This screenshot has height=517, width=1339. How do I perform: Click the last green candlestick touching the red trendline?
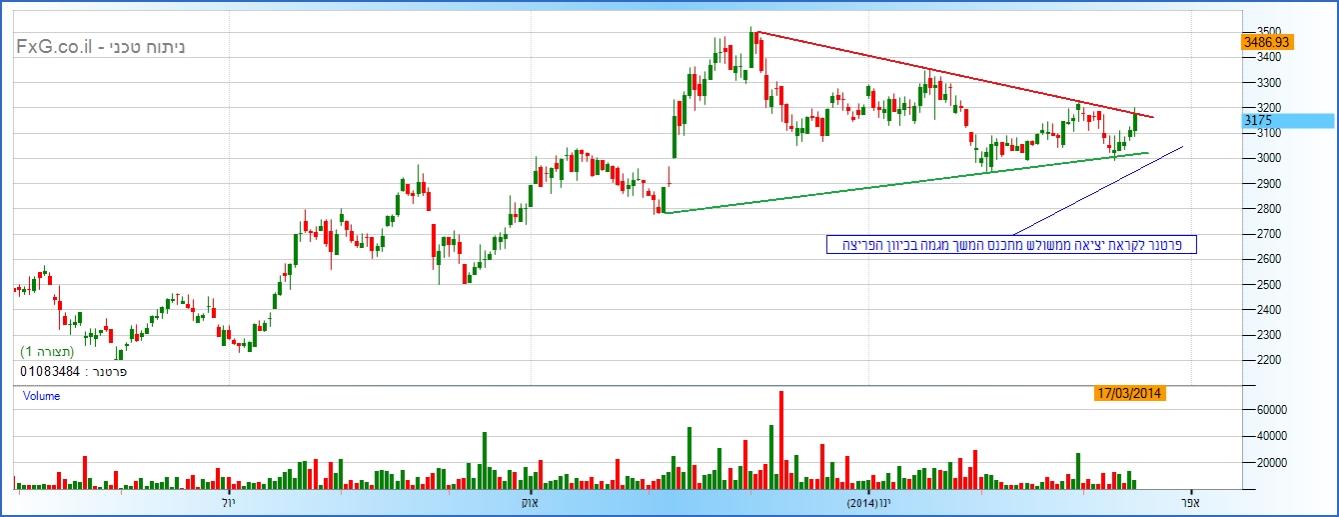pos(1135,124)
